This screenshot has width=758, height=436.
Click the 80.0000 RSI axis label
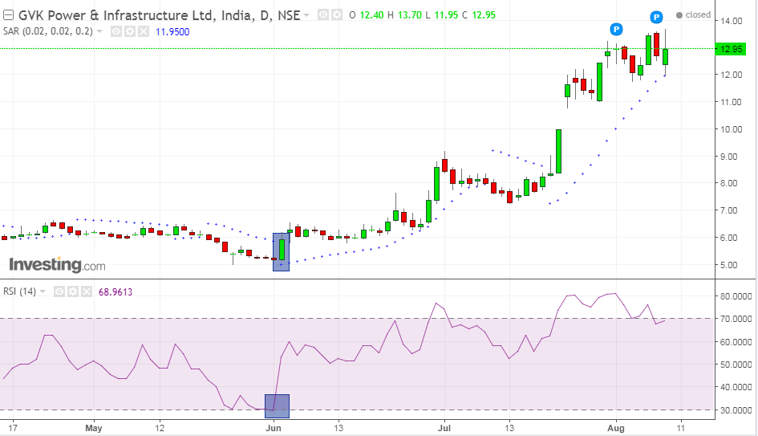737,296
